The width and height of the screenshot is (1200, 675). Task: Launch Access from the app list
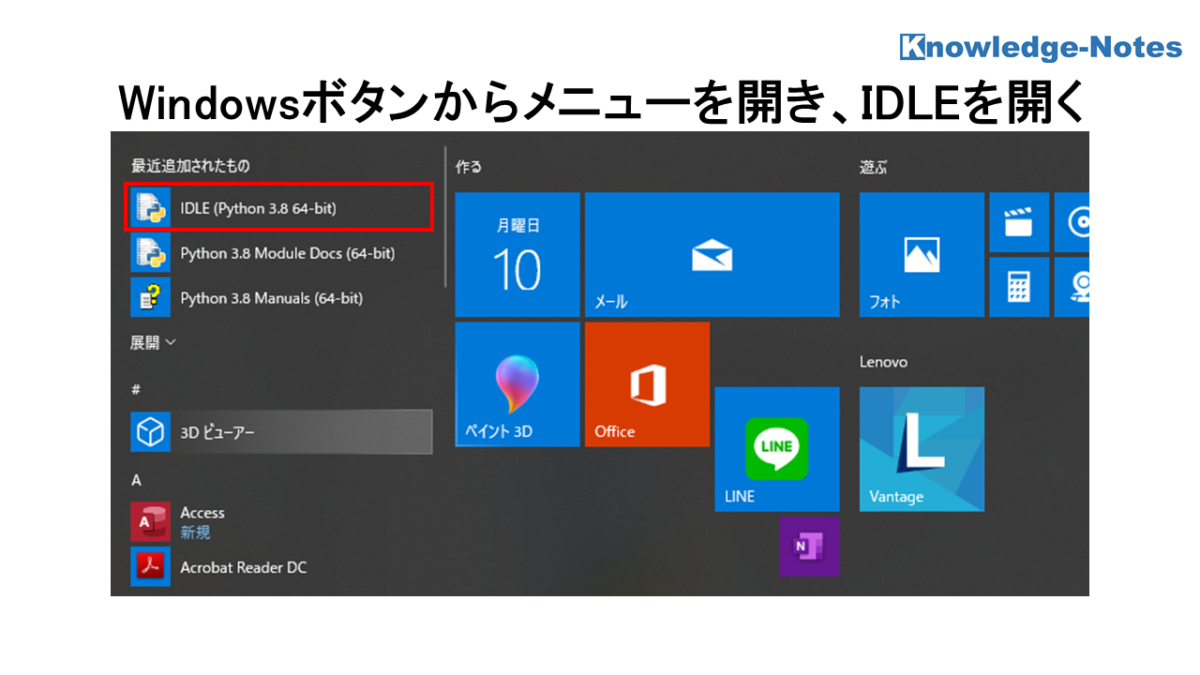(x=281, y=522)
